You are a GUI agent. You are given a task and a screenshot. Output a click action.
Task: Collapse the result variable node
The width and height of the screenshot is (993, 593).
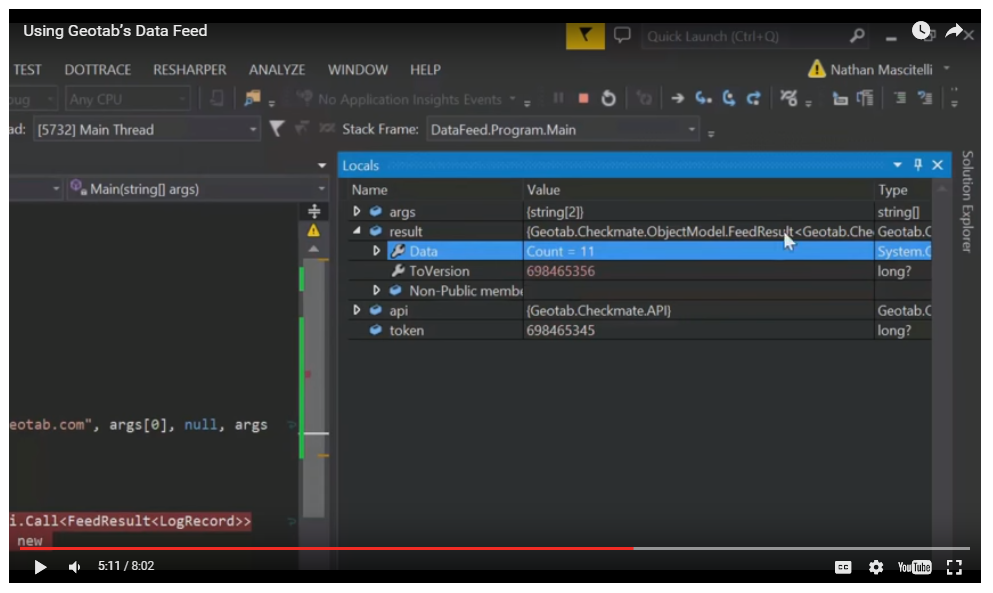[x=357, y=232]
